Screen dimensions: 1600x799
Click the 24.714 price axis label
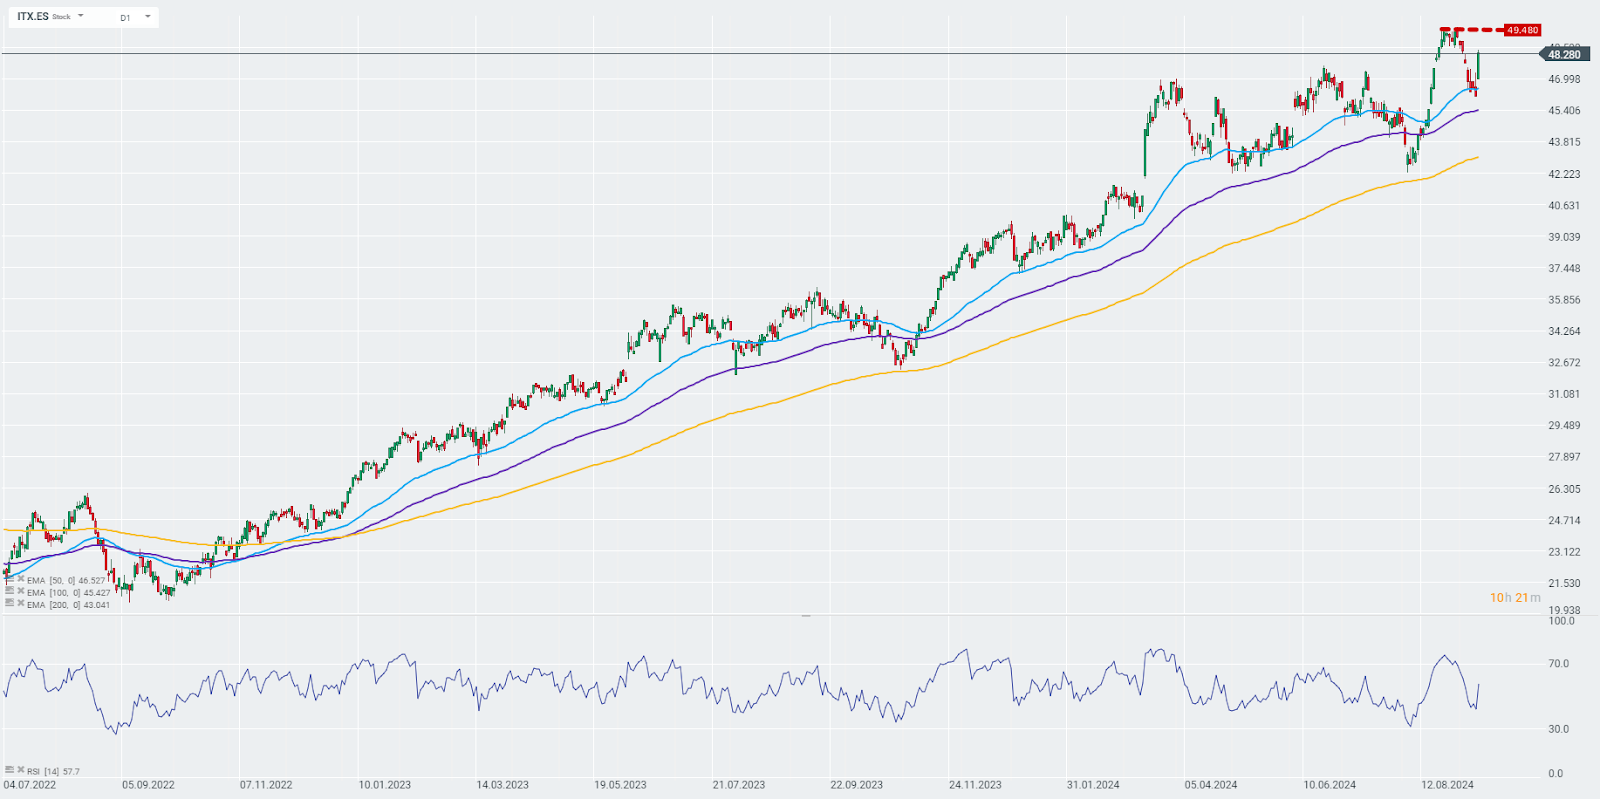(x=1564, y=520)
